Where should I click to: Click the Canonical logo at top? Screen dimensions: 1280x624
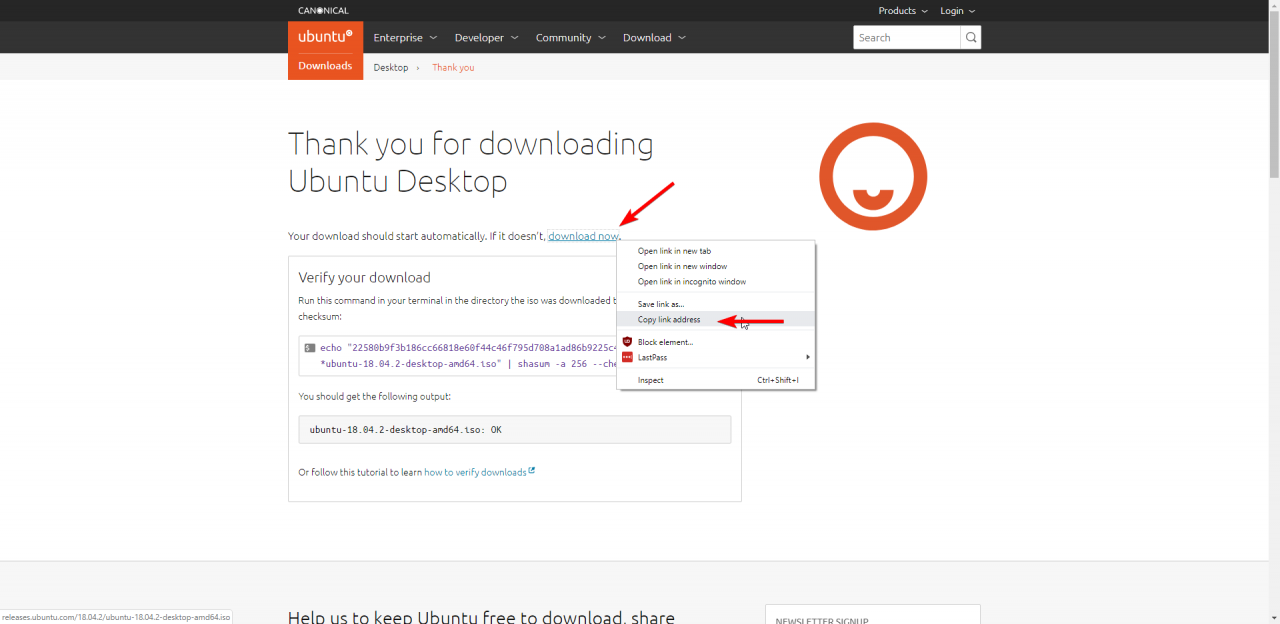323,11
